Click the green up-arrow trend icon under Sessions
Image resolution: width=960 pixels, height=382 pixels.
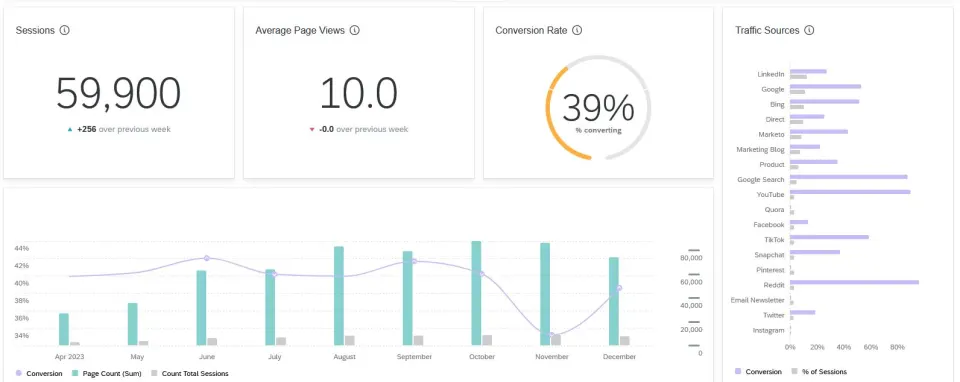pos(70,129)
